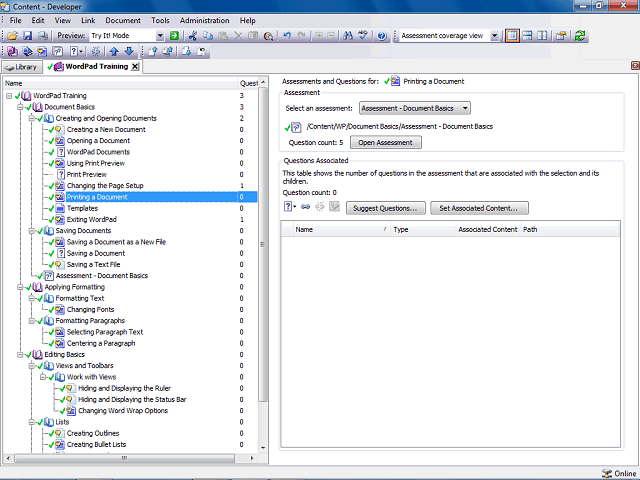Open the Document menu
This screenshot has width=640, height=480.
123,20
